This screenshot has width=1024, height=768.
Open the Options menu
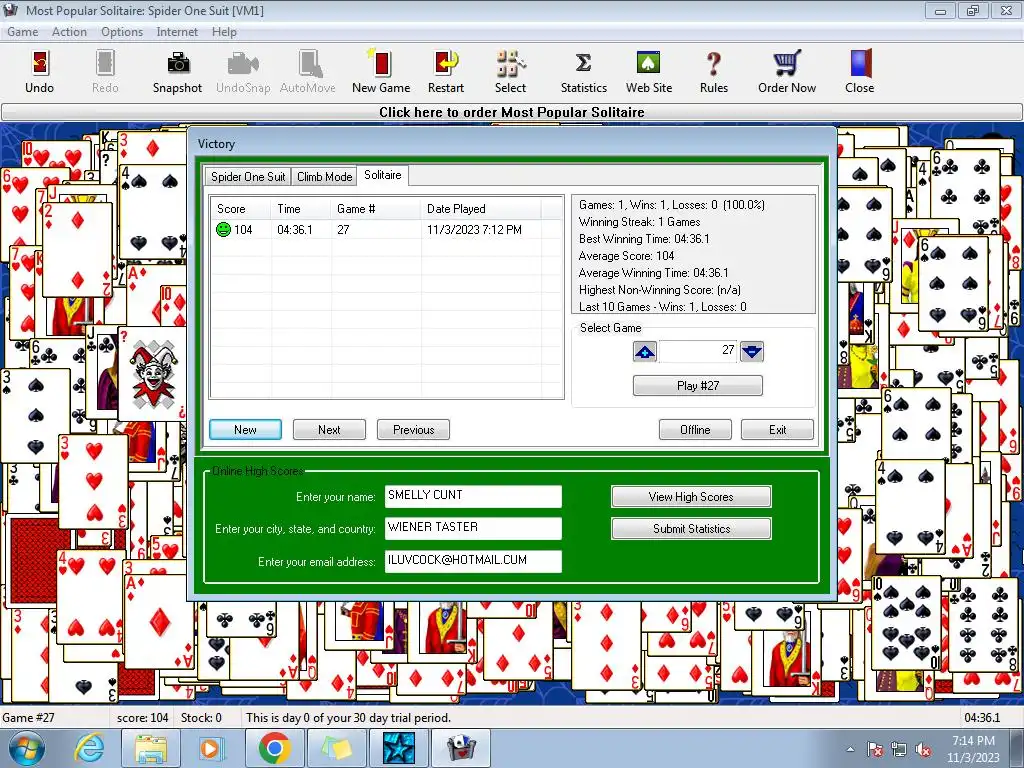click(121, 32)
